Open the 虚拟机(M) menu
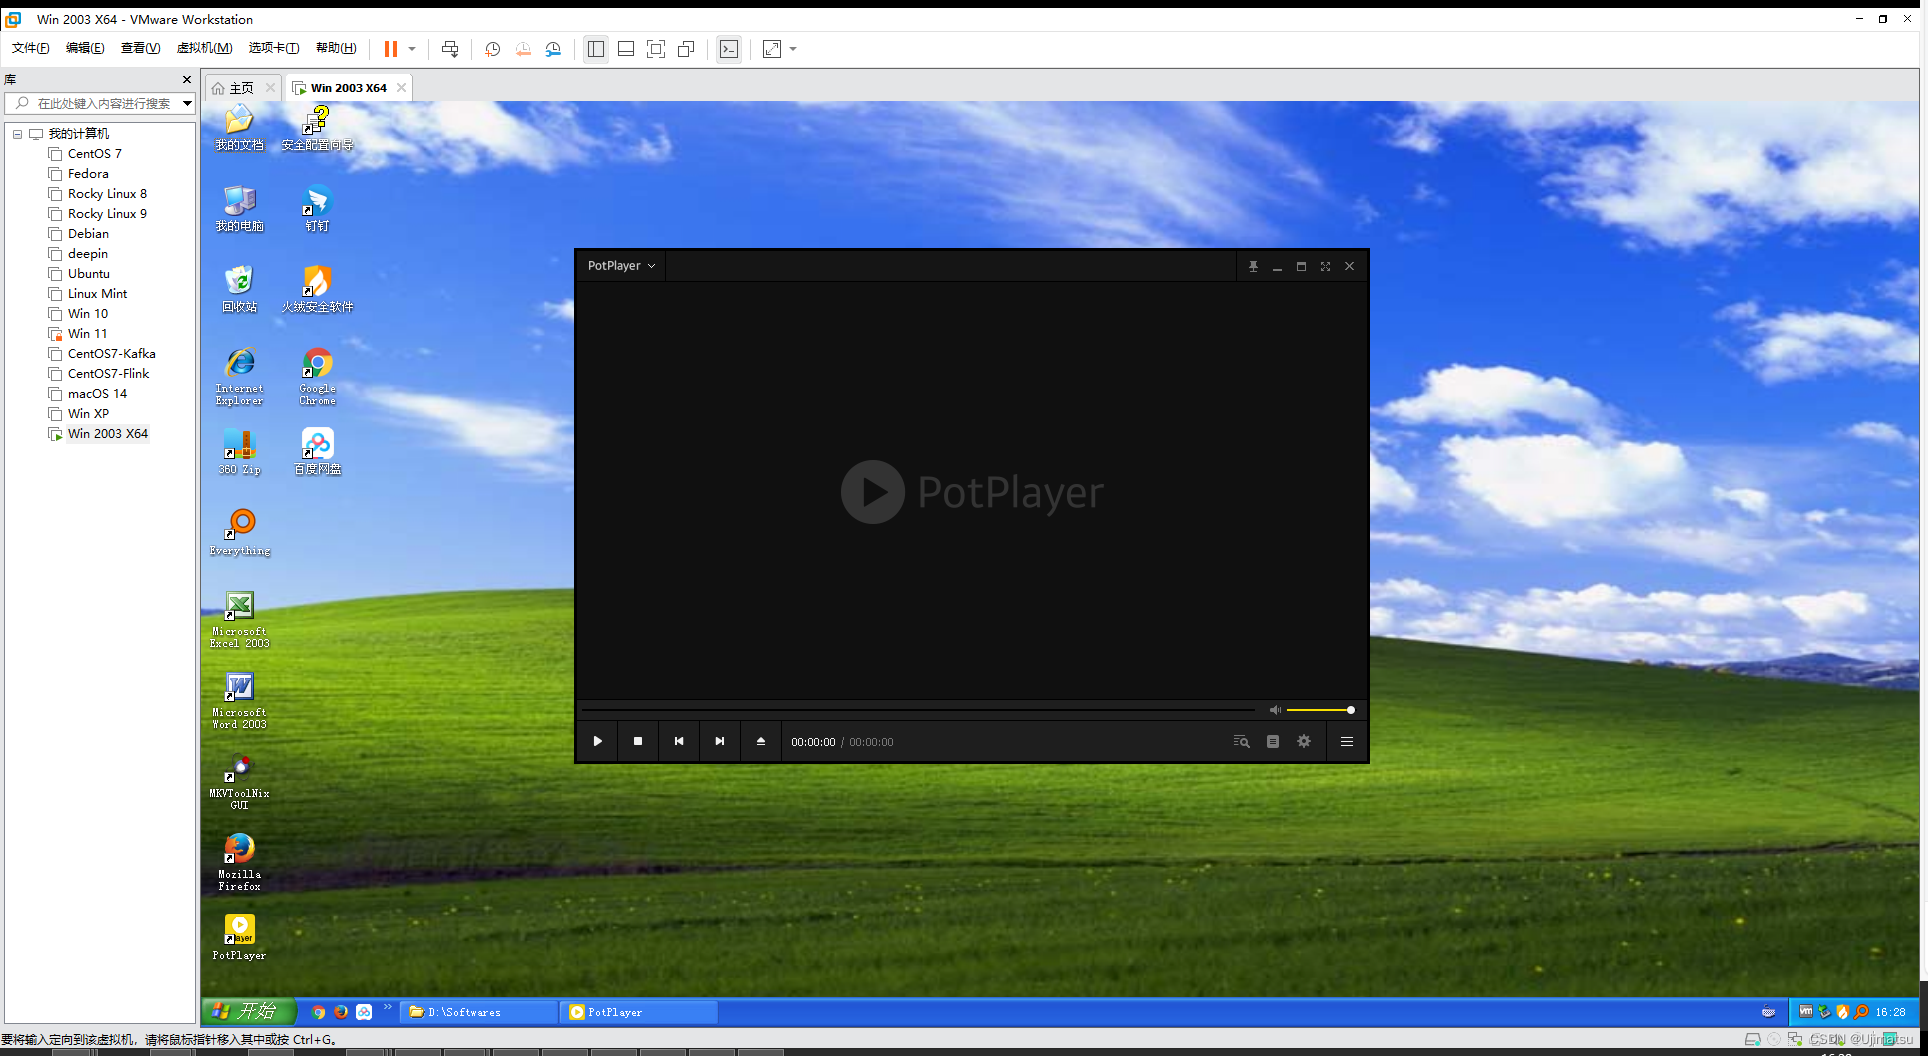This screenshot has width=1928, height=1056. tap(204, 48)
